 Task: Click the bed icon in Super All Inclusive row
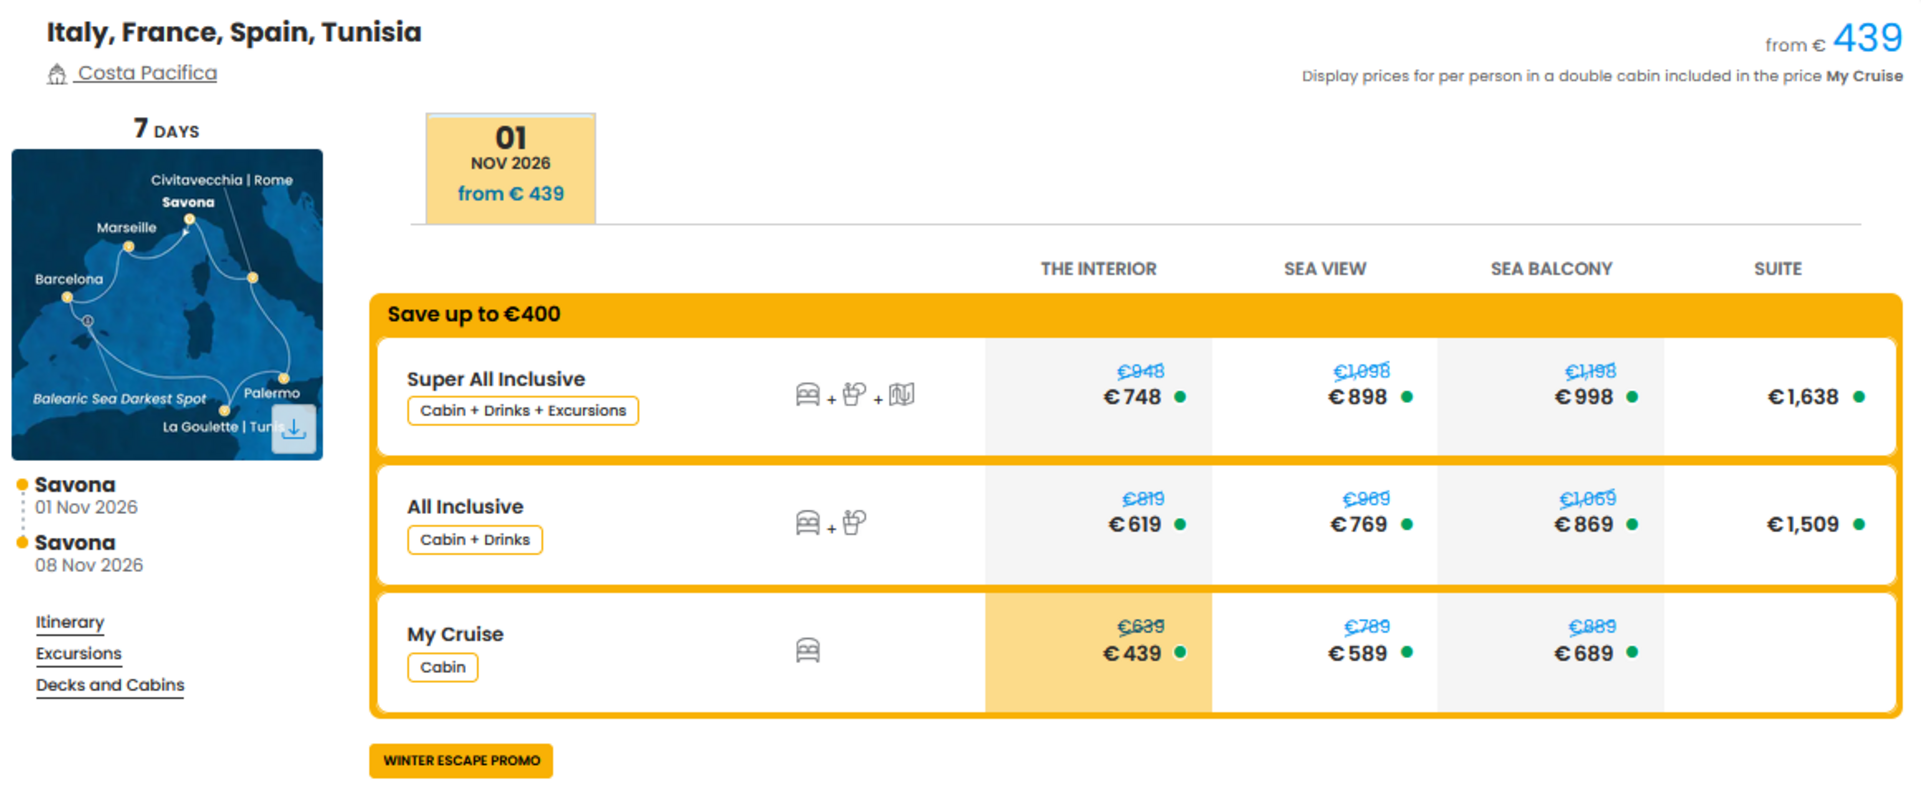point(808,395)
